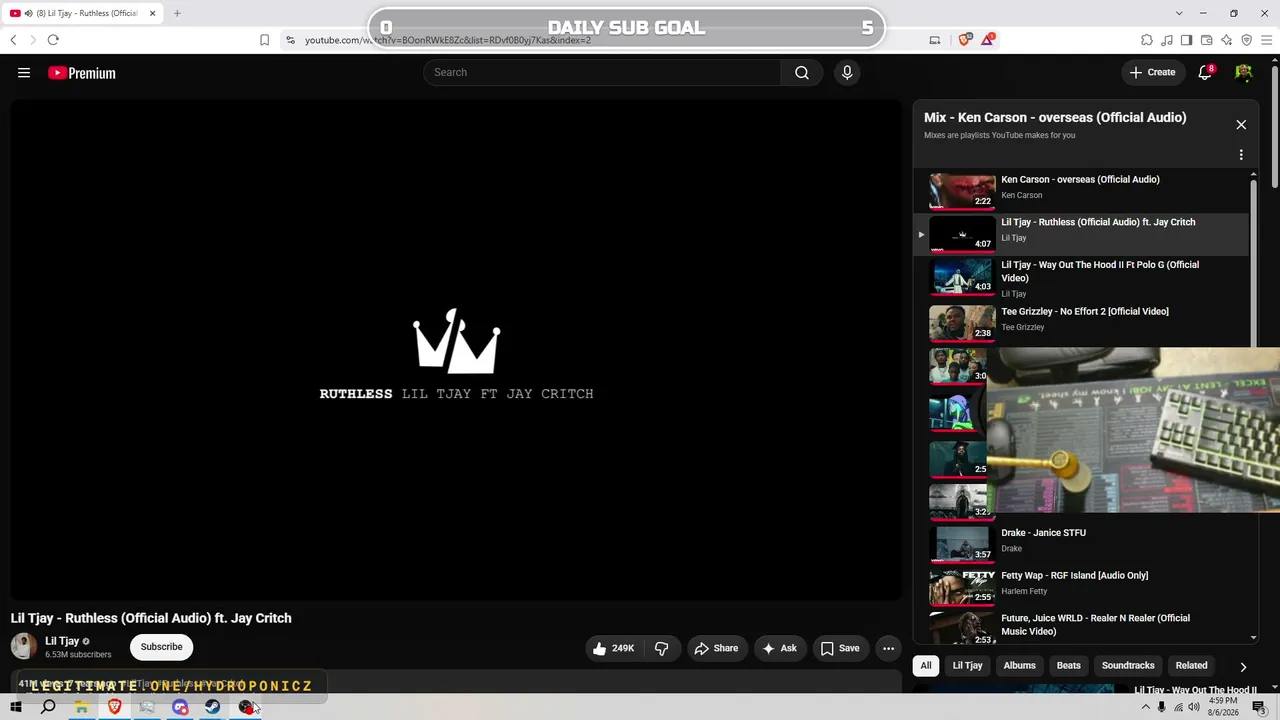The height and width of the screenshot is (720, 1280).
Task: Open YouTube notifications bell
Action: [x=1205, y=72]
